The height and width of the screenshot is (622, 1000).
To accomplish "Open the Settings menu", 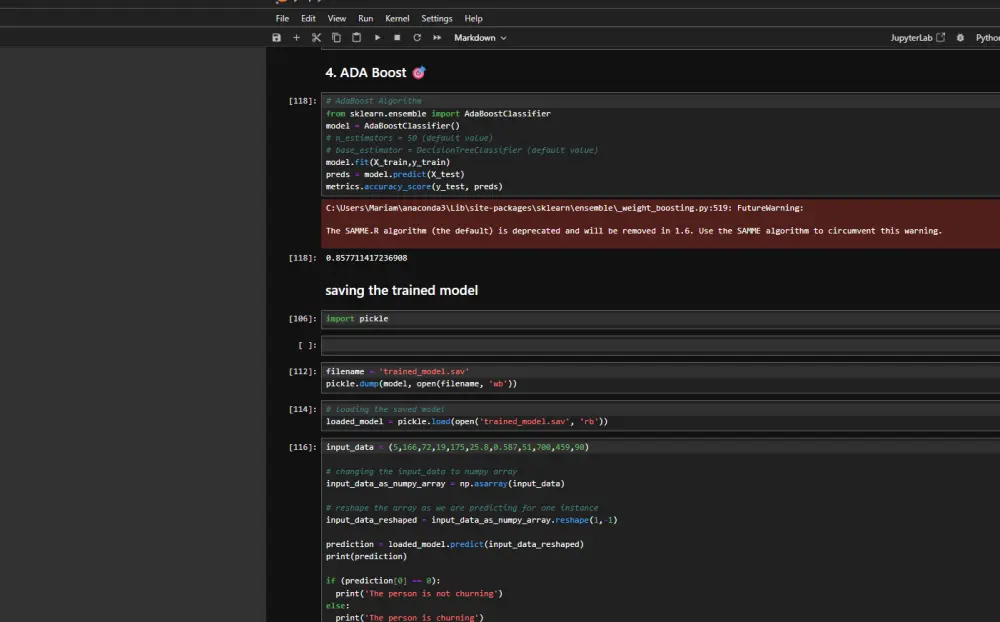I will pyautogui.click(x=437, y=19).
